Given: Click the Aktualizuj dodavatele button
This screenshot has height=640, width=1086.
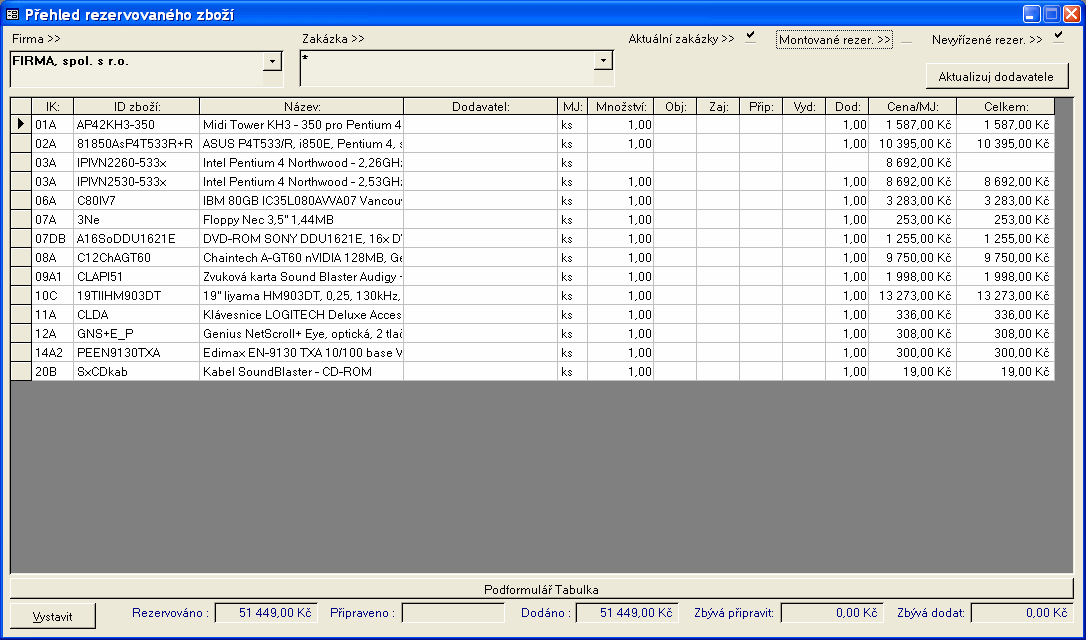Looking at the screenshot, I should (995, 77).
